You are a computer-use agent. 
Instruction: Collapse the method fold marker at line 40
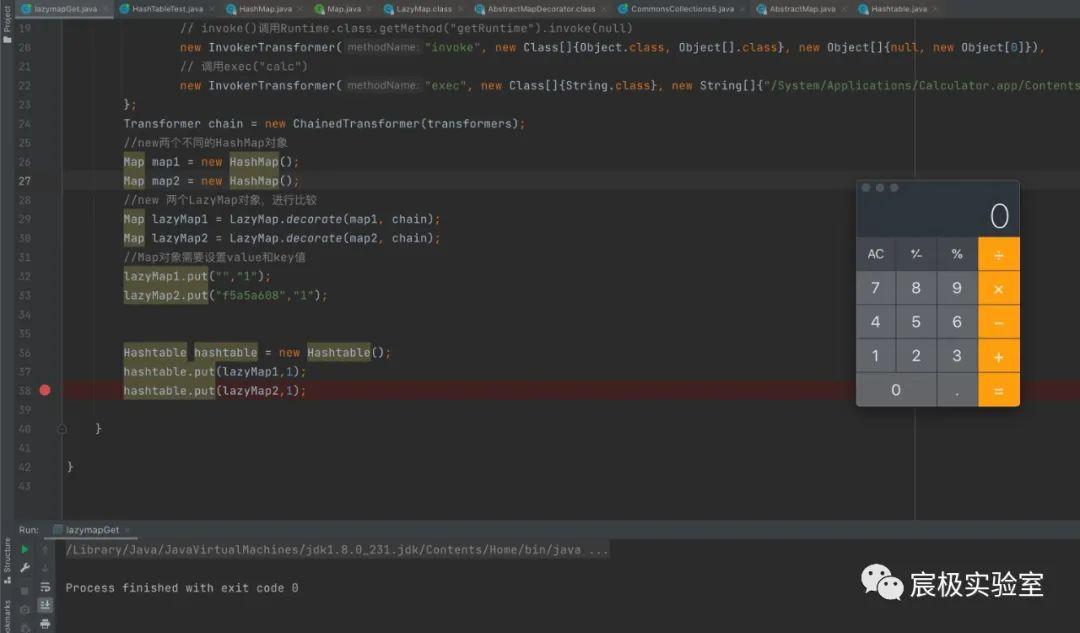click(x=62, y=428)
